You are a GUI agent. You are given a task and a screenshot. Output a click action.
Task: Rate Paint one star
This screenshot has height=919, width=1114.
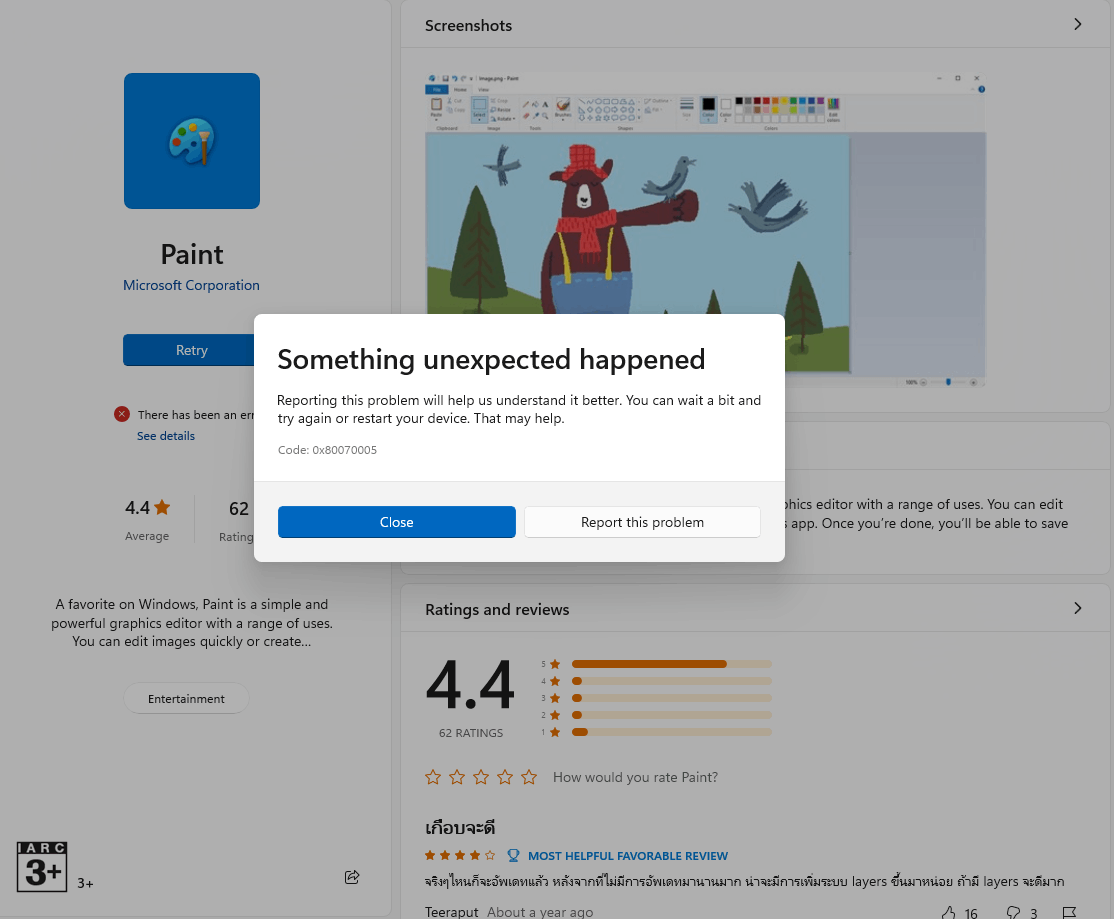click(x=433, y=777)
